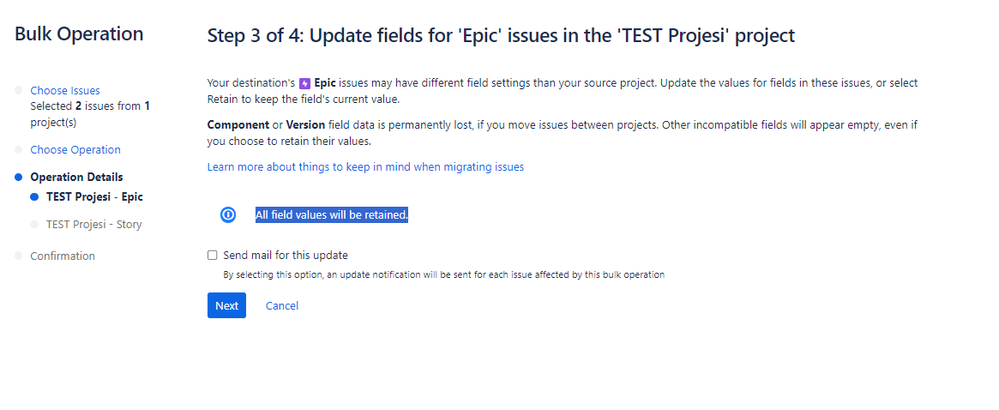
Task: Click the blue info circle icon
Action: [x=228, y=215]
